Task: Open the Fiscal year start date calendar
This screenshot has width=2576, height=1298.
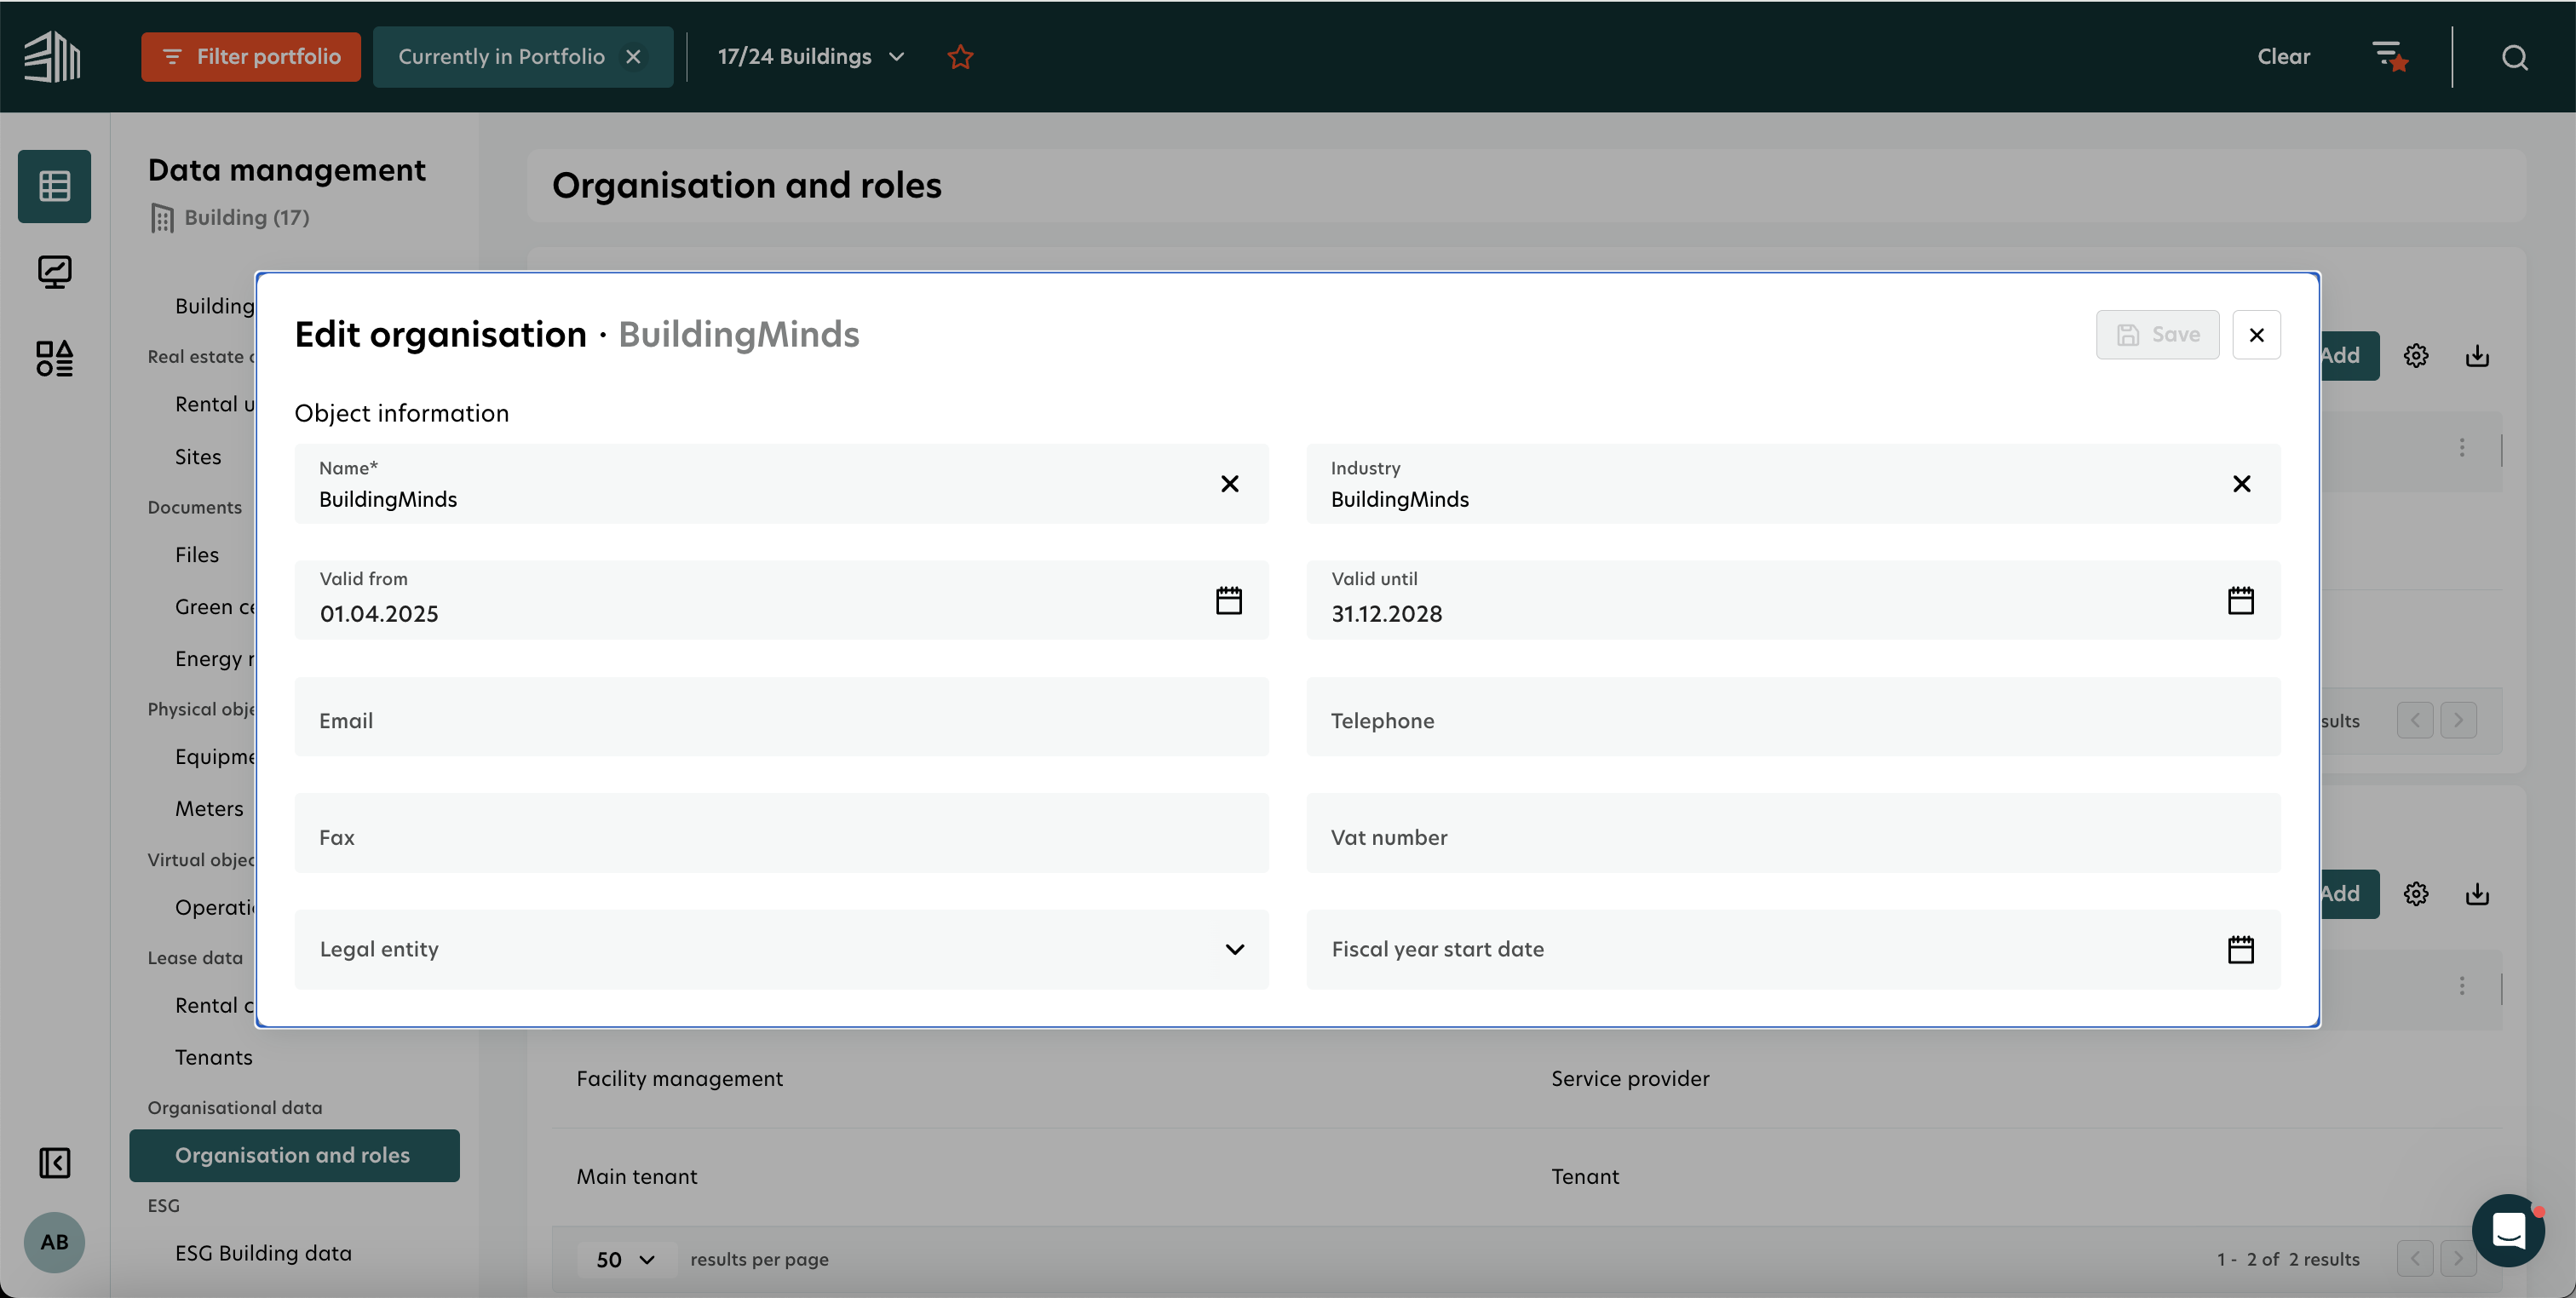Action: 2240,949
